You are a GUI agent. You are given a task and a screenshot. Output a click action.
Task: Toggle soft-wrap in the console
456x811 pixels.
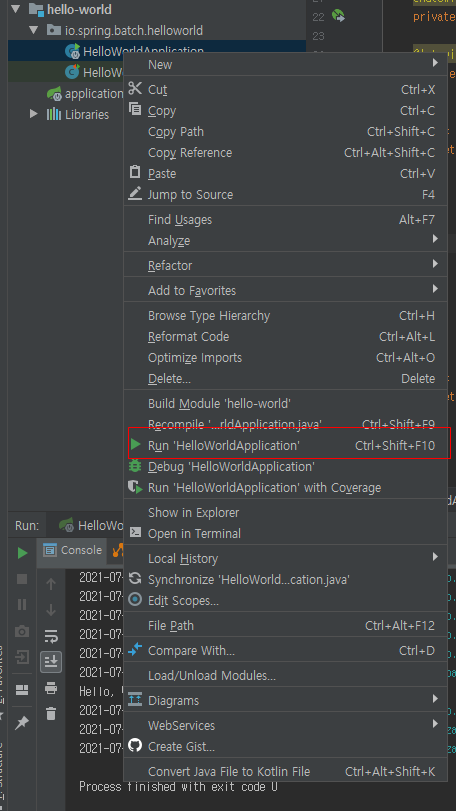(x=51, y=636)
